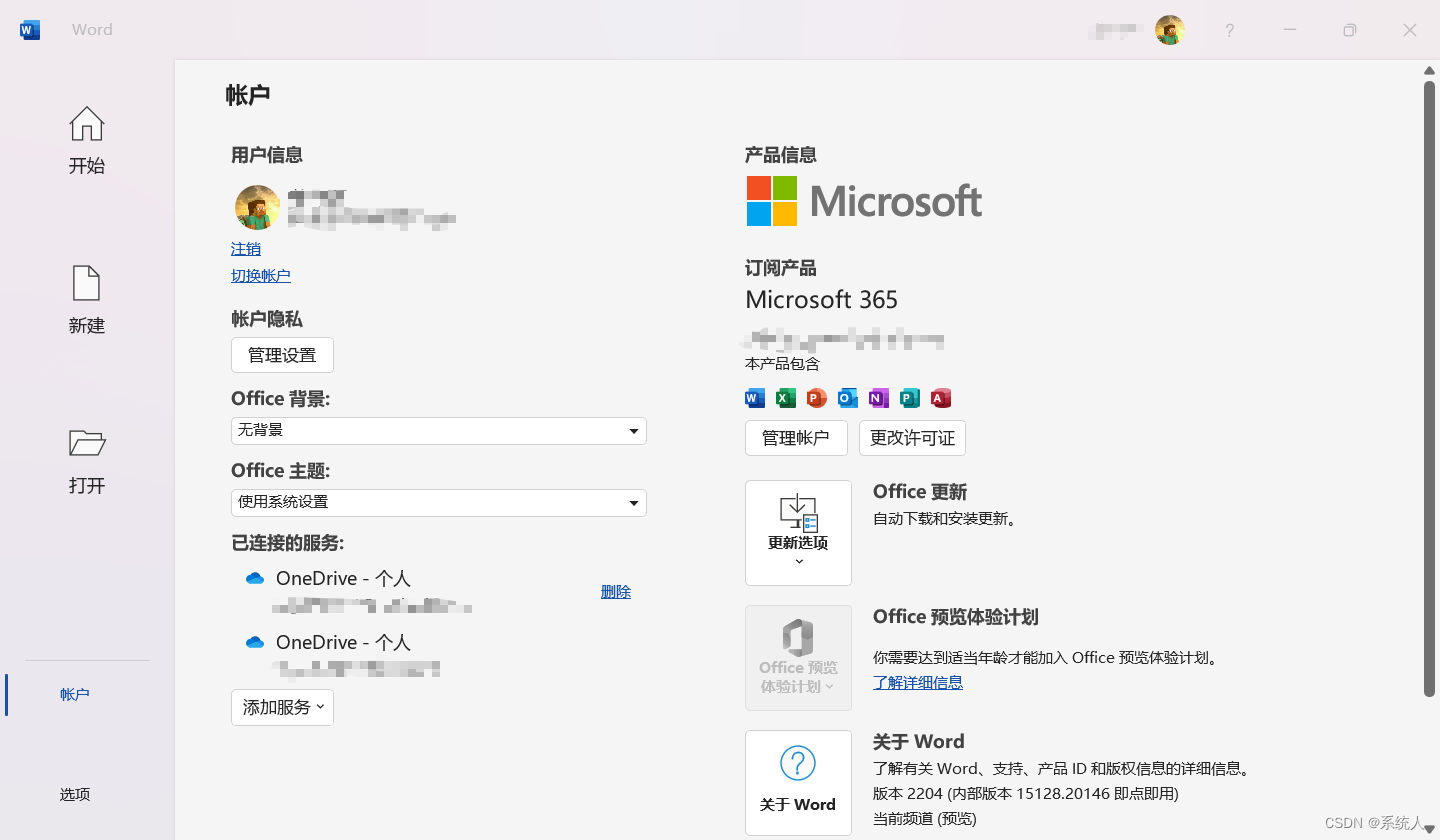The width and height of the screenshot is (1440, 840).
Task: Click the 更改许可证 button
Action: (912, 438)
